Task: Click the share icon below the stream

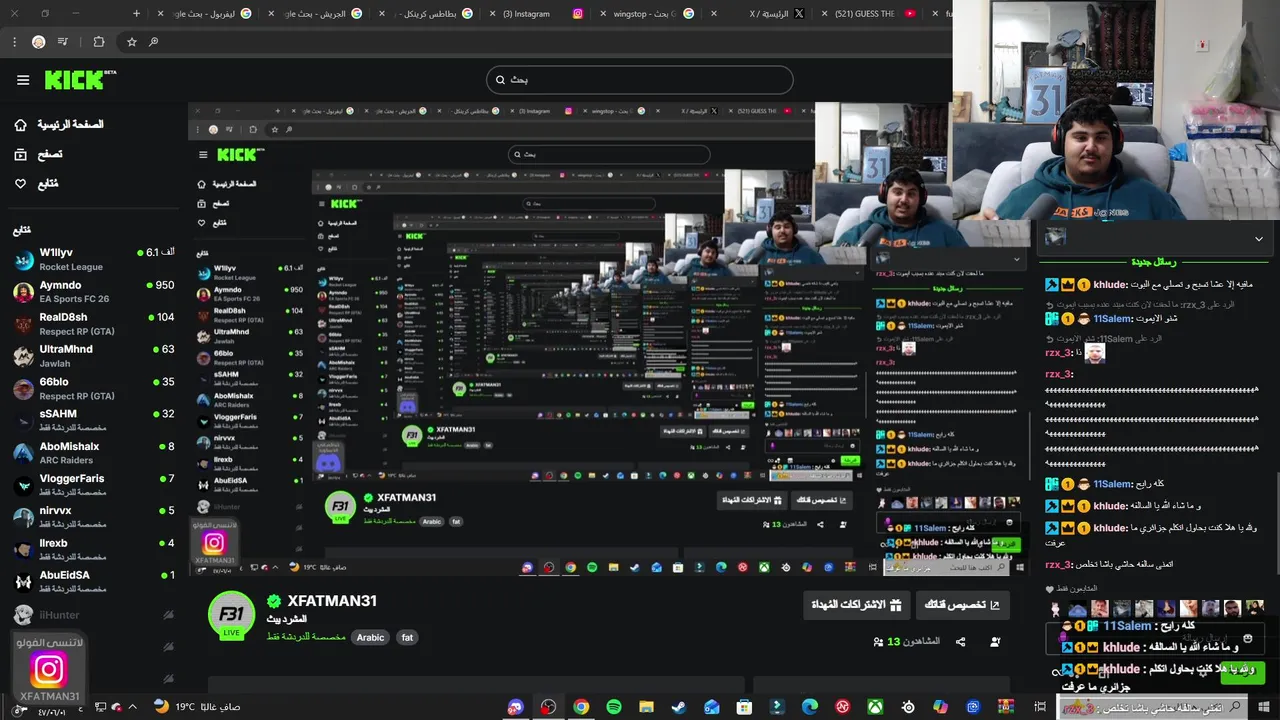Action: coord(961,641)
